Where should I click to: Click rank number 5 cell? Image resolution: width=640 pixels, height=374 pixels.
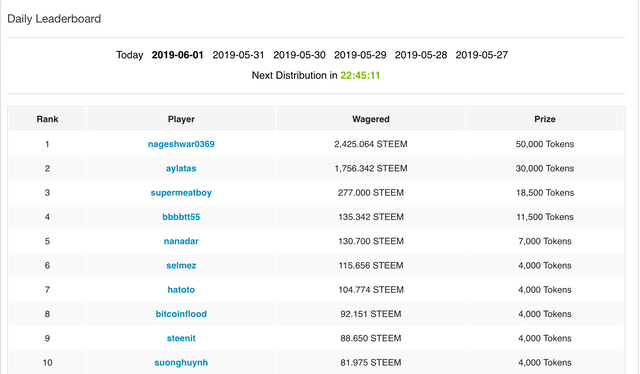click(x=47, y=241)
